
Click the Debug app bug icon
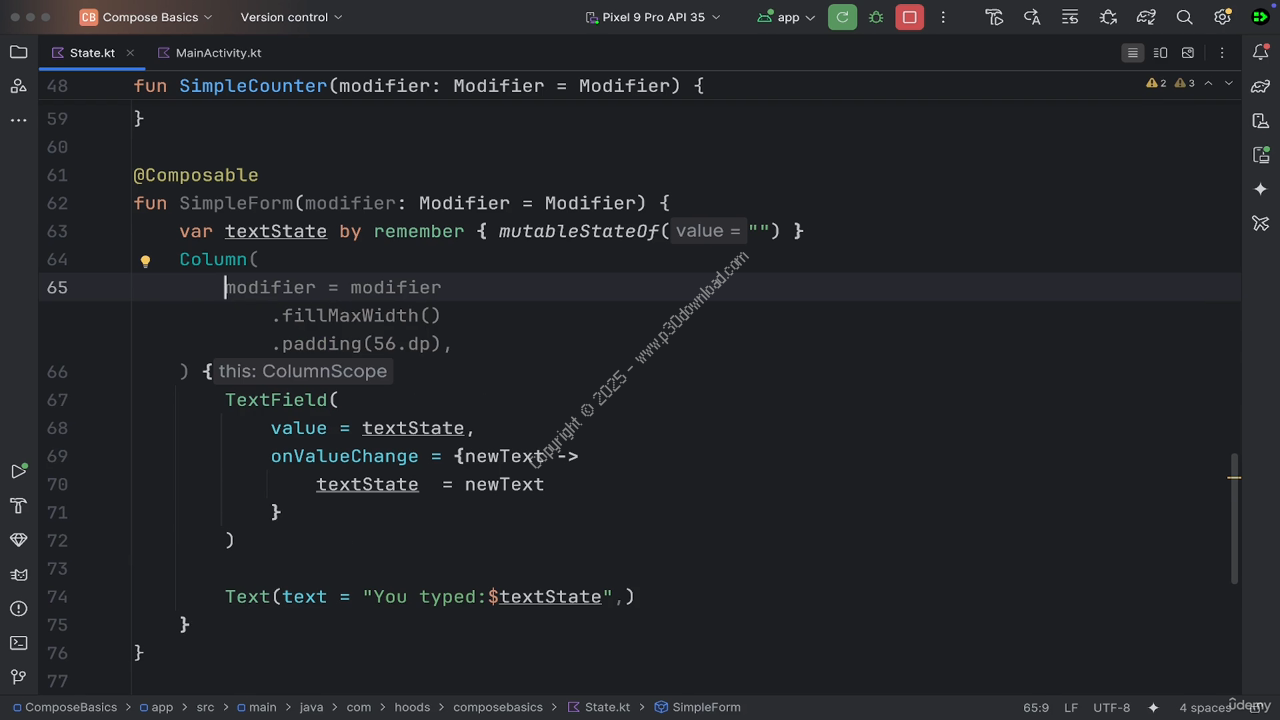(x=876, y=17)
